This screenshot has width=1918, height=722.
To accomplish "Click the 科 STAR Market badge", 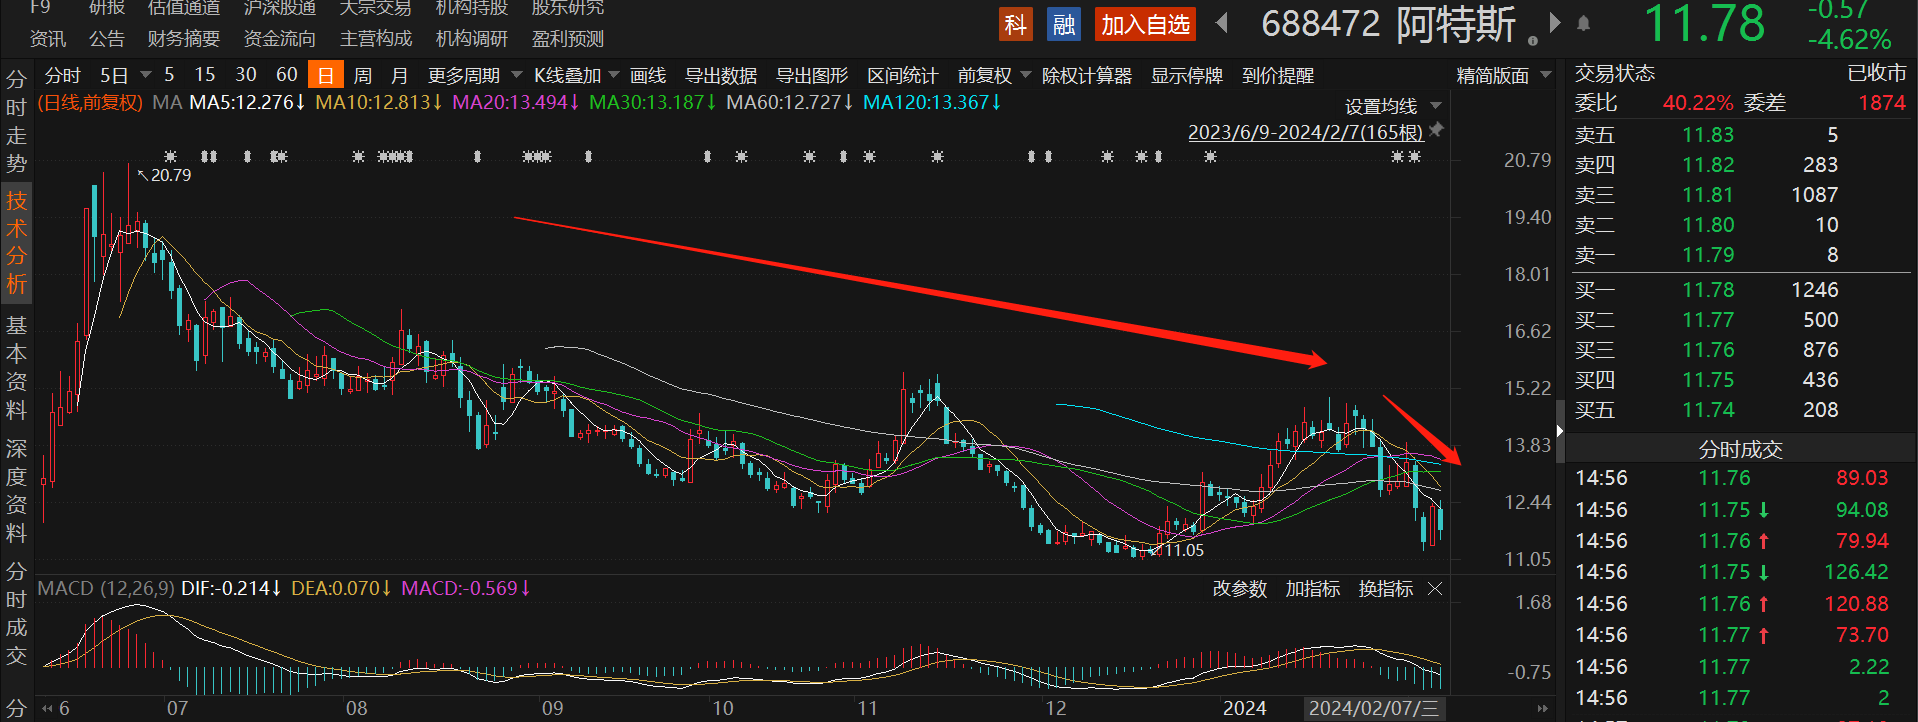I will (x=1015, y=25).
